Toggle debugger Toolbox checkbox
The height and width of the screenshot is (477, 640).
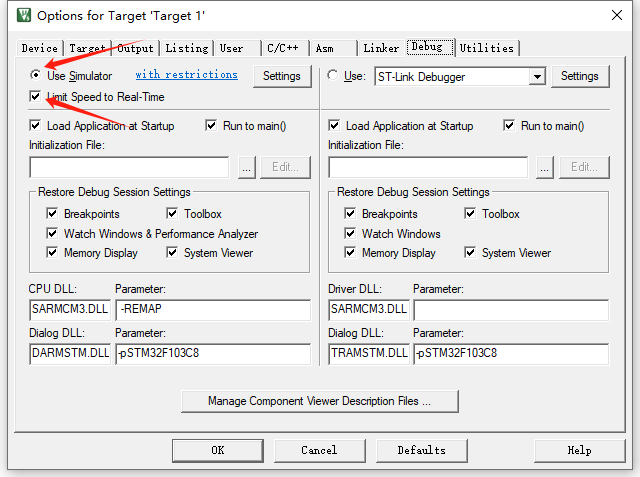470,213
